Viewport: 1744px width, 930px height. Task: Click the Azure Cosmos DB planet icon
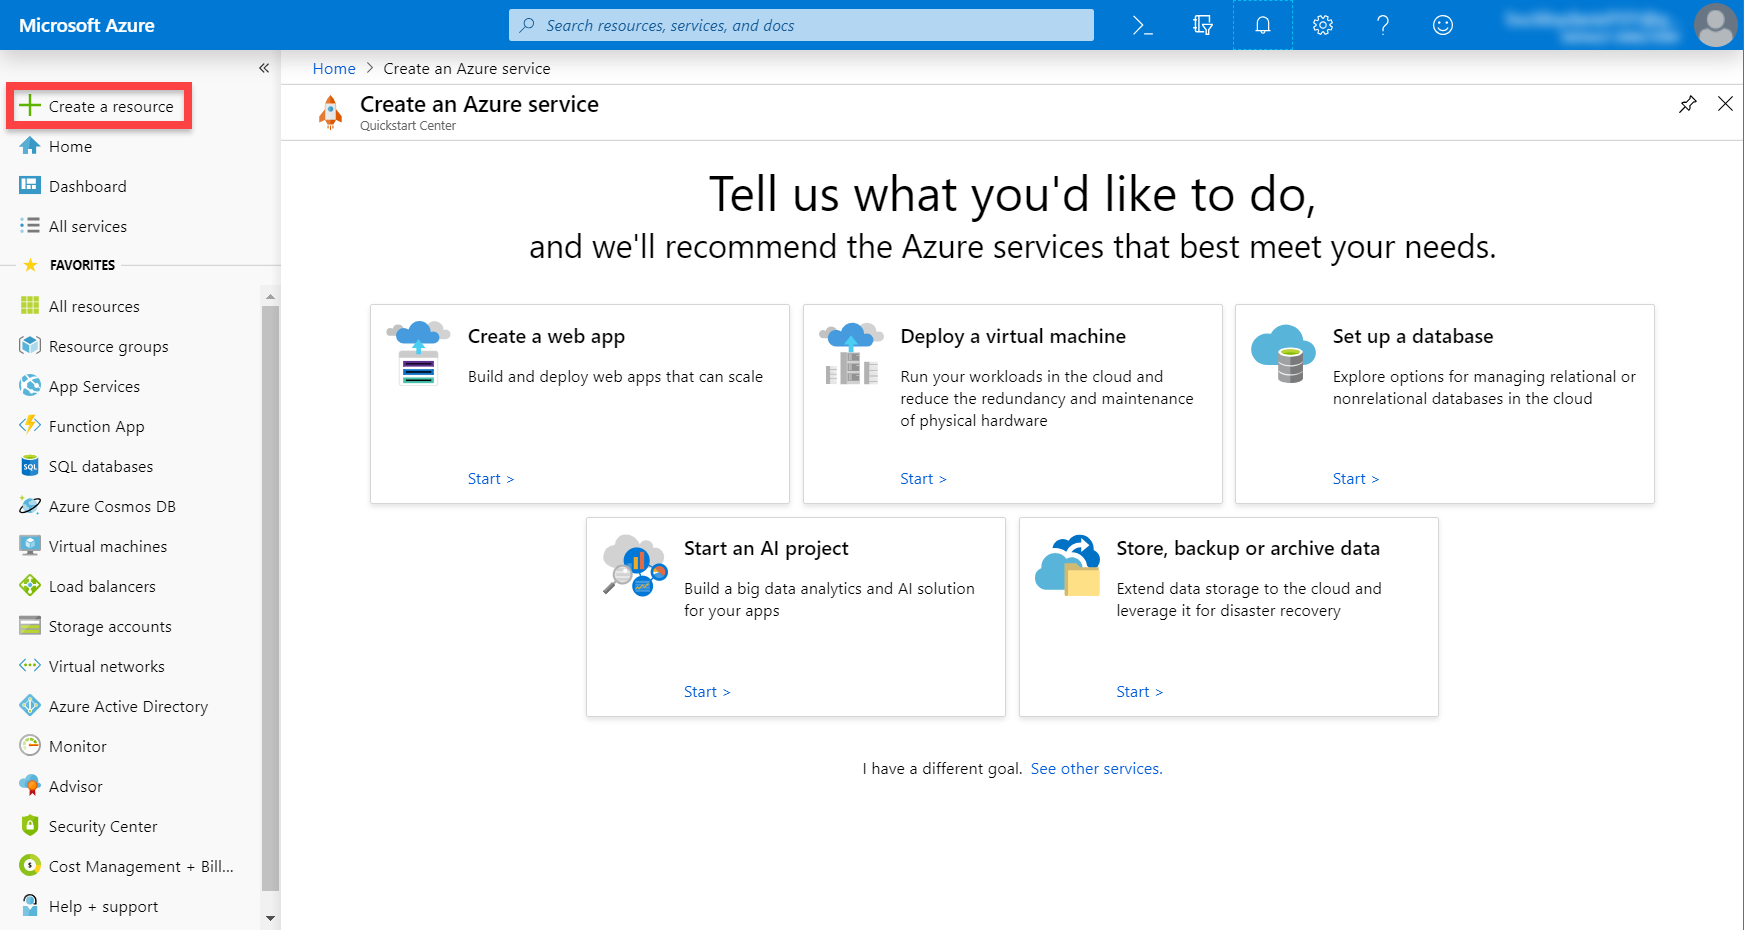pyautogui.click(x=30, y=506)
